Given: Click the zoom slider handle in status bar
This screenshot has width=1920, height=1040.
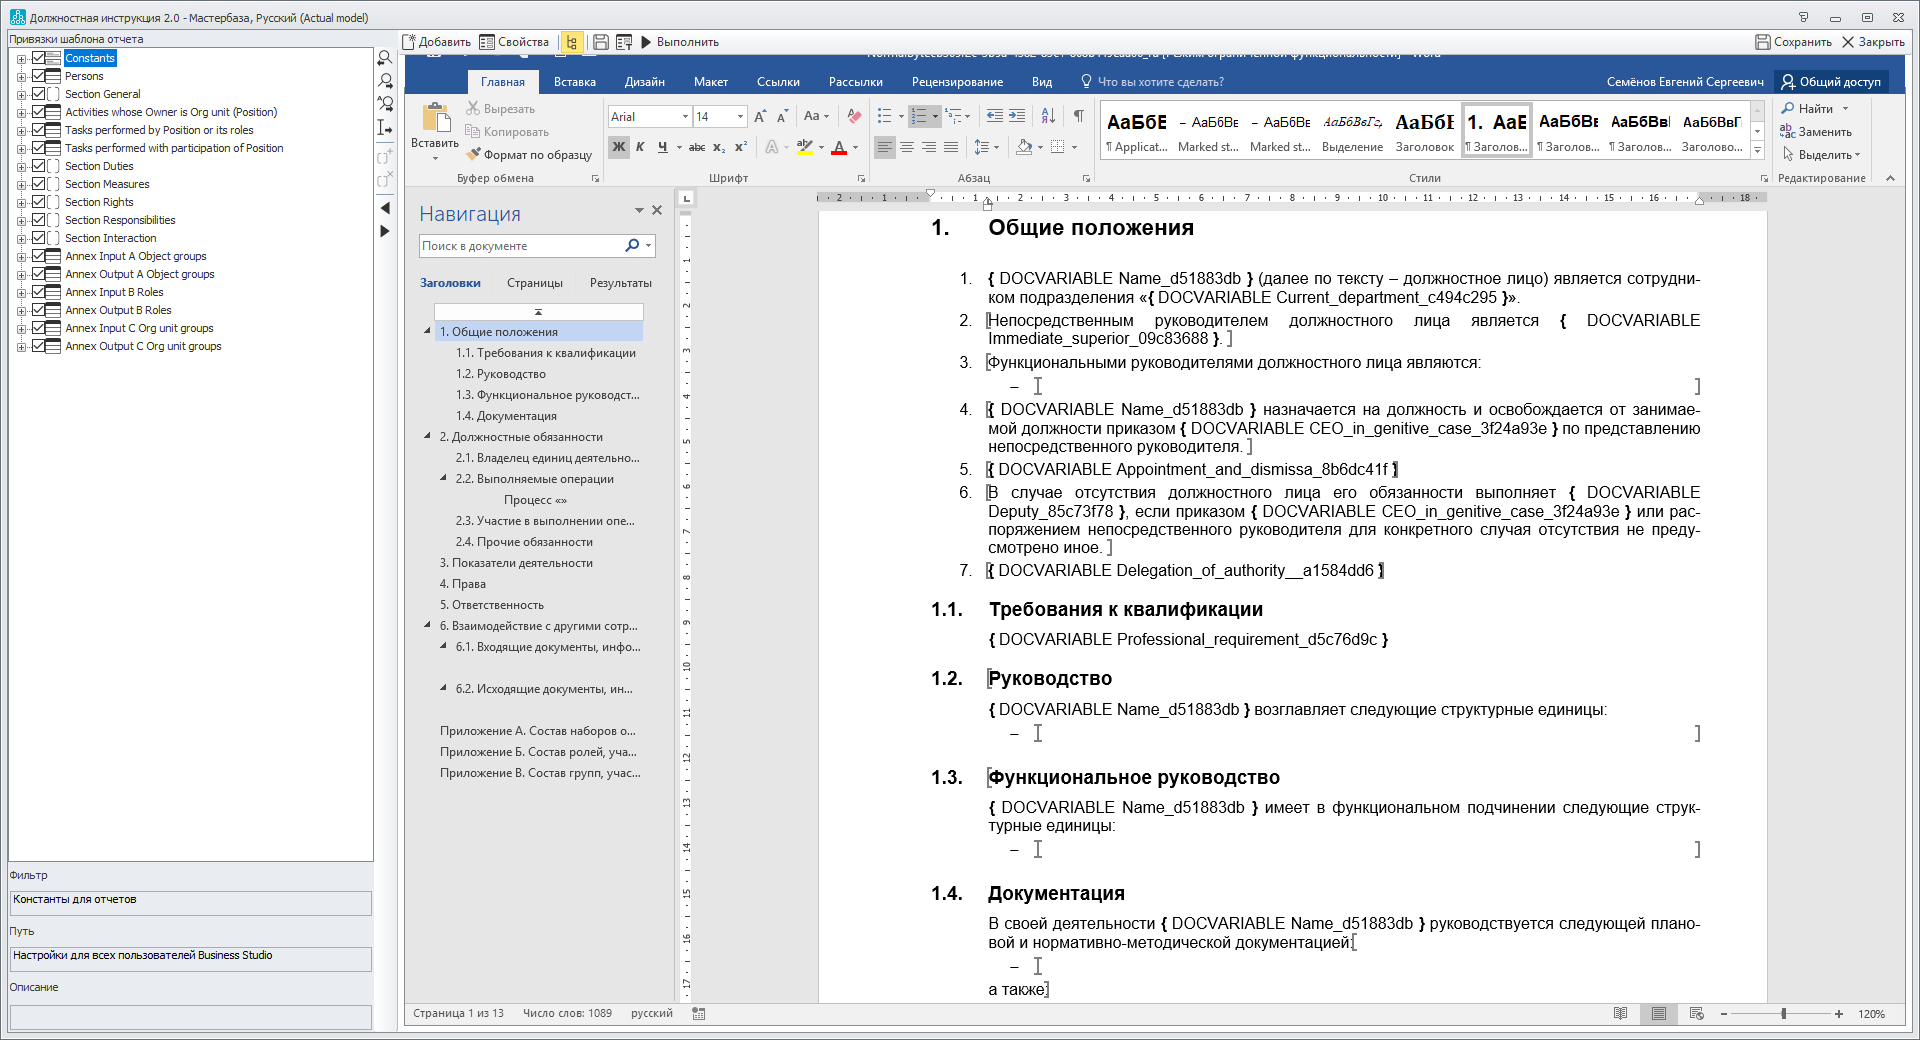Looking at the screenshot, I should click(1783, 1014).
